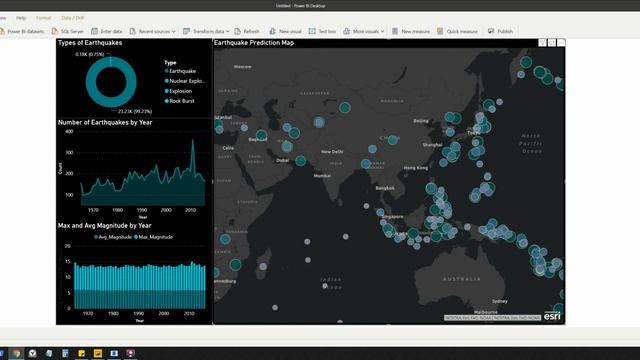The image size is (640, 360).
Task: Refresh the report data
Action: click(247, 31)
